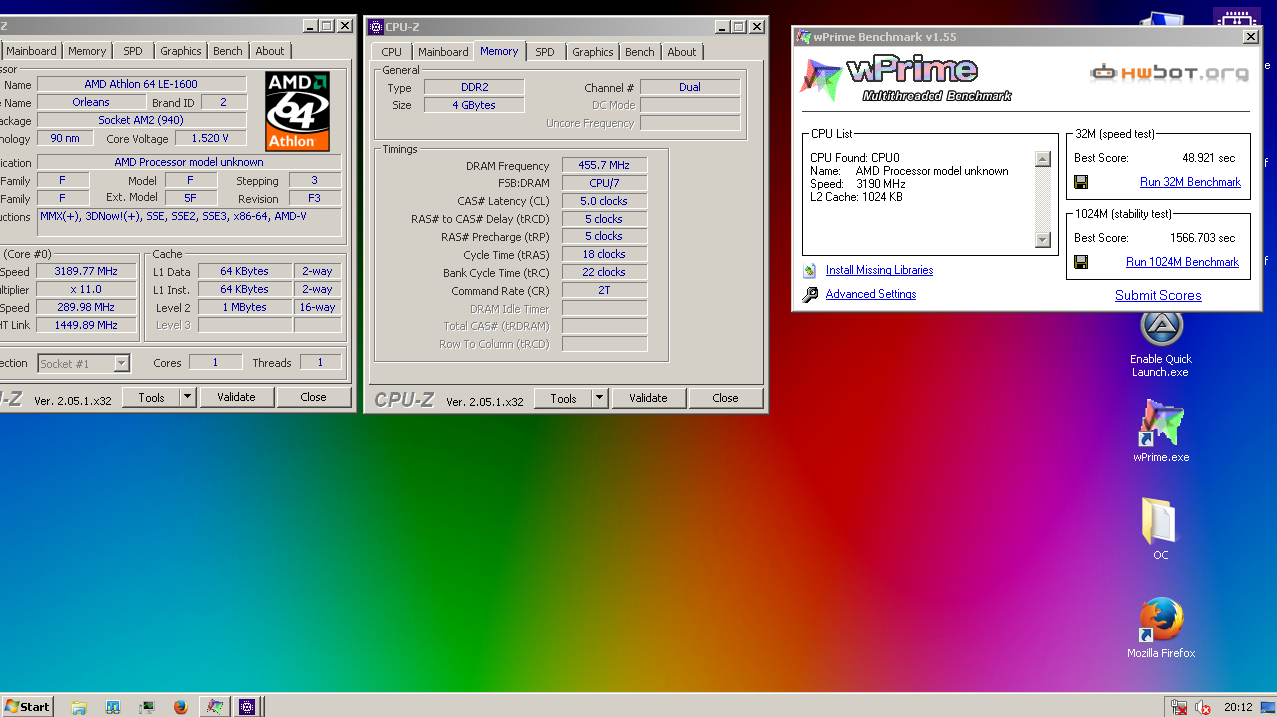Click the wPrime Multithreaded Benchmark logo
1277x717 pixels.
pos(905,79)
